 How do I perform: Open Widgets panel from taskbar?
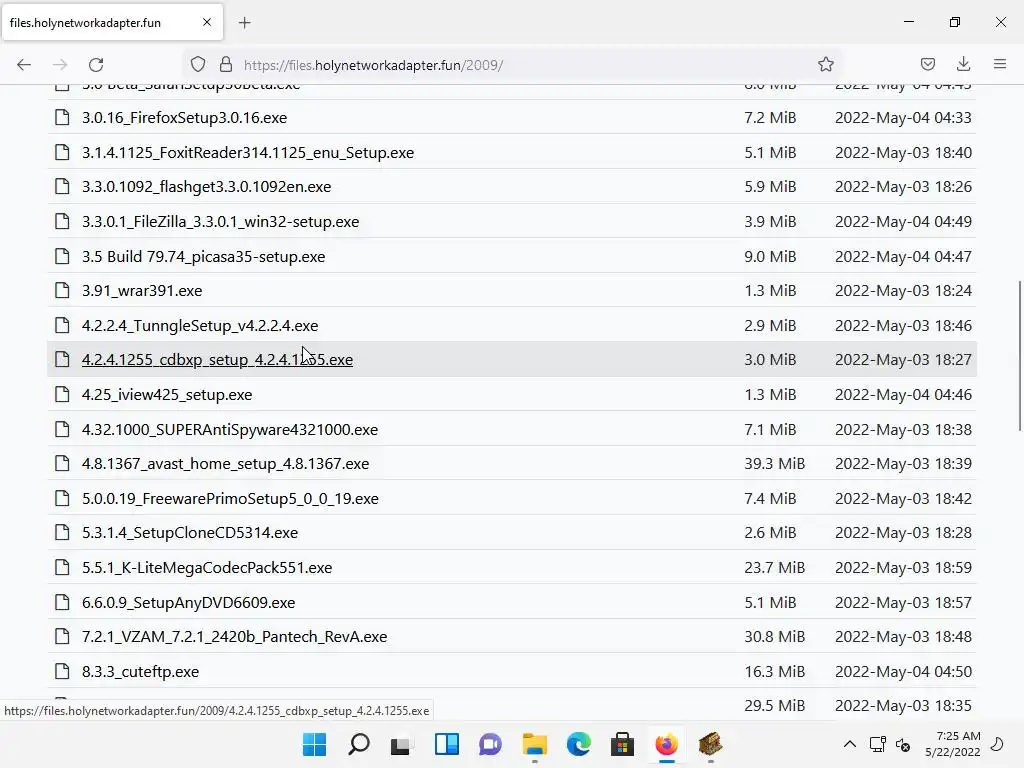click(447, 744)
